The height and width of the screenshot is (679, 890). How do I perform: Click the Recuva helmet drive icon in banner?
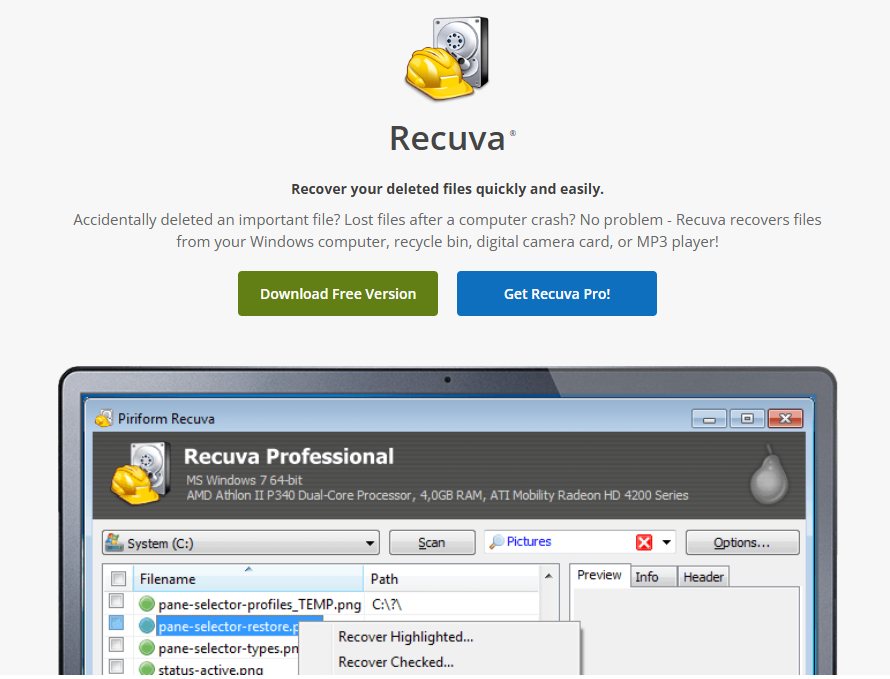[x=141, y=473]
